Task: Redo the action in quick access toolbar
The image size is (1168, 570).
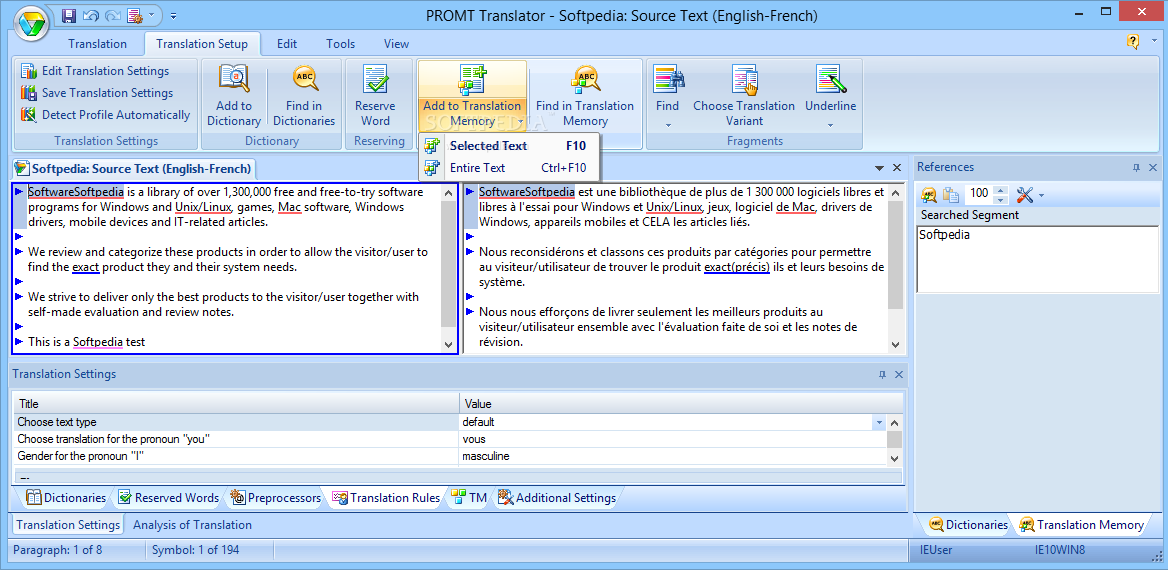Action: point(113,15)
